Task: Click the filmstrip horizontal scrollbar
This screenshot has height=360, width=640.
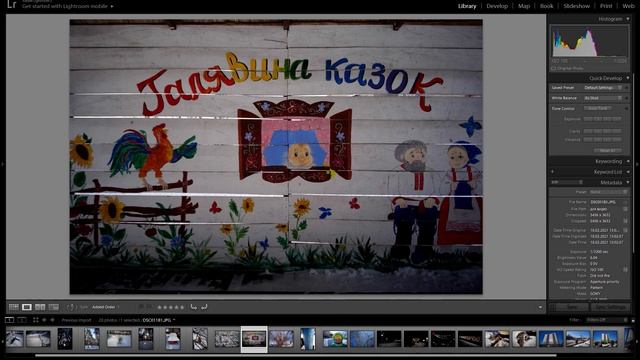Action: pos(296,356)
